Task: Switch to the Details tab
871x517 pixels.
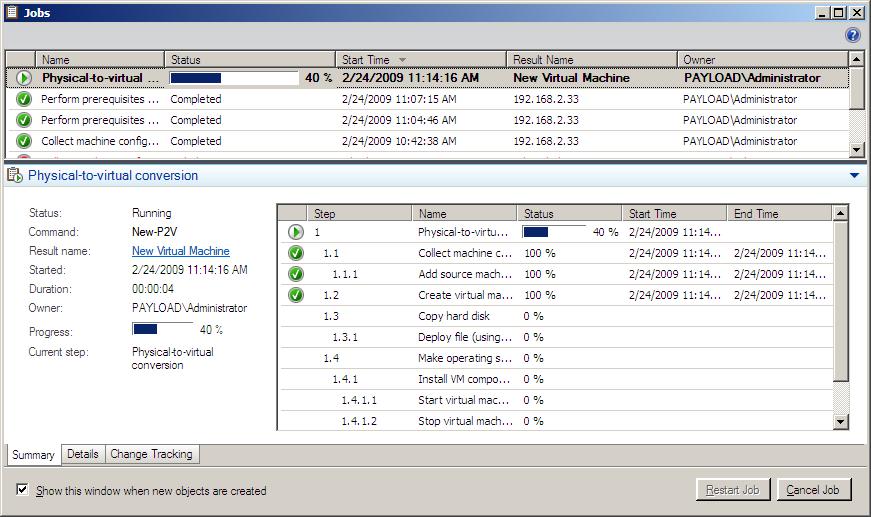Action: (82, 454)
